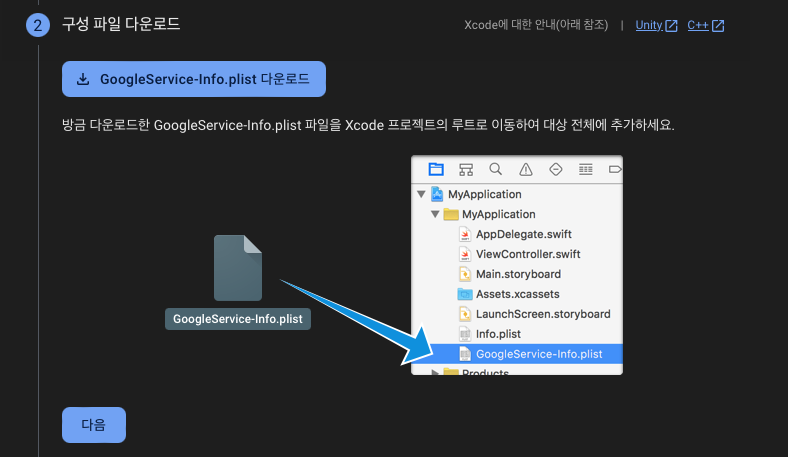The width and height of the screenshot is (788, 457).
Task: Select Main.storyboard file
Action: [x=517, y=274]
